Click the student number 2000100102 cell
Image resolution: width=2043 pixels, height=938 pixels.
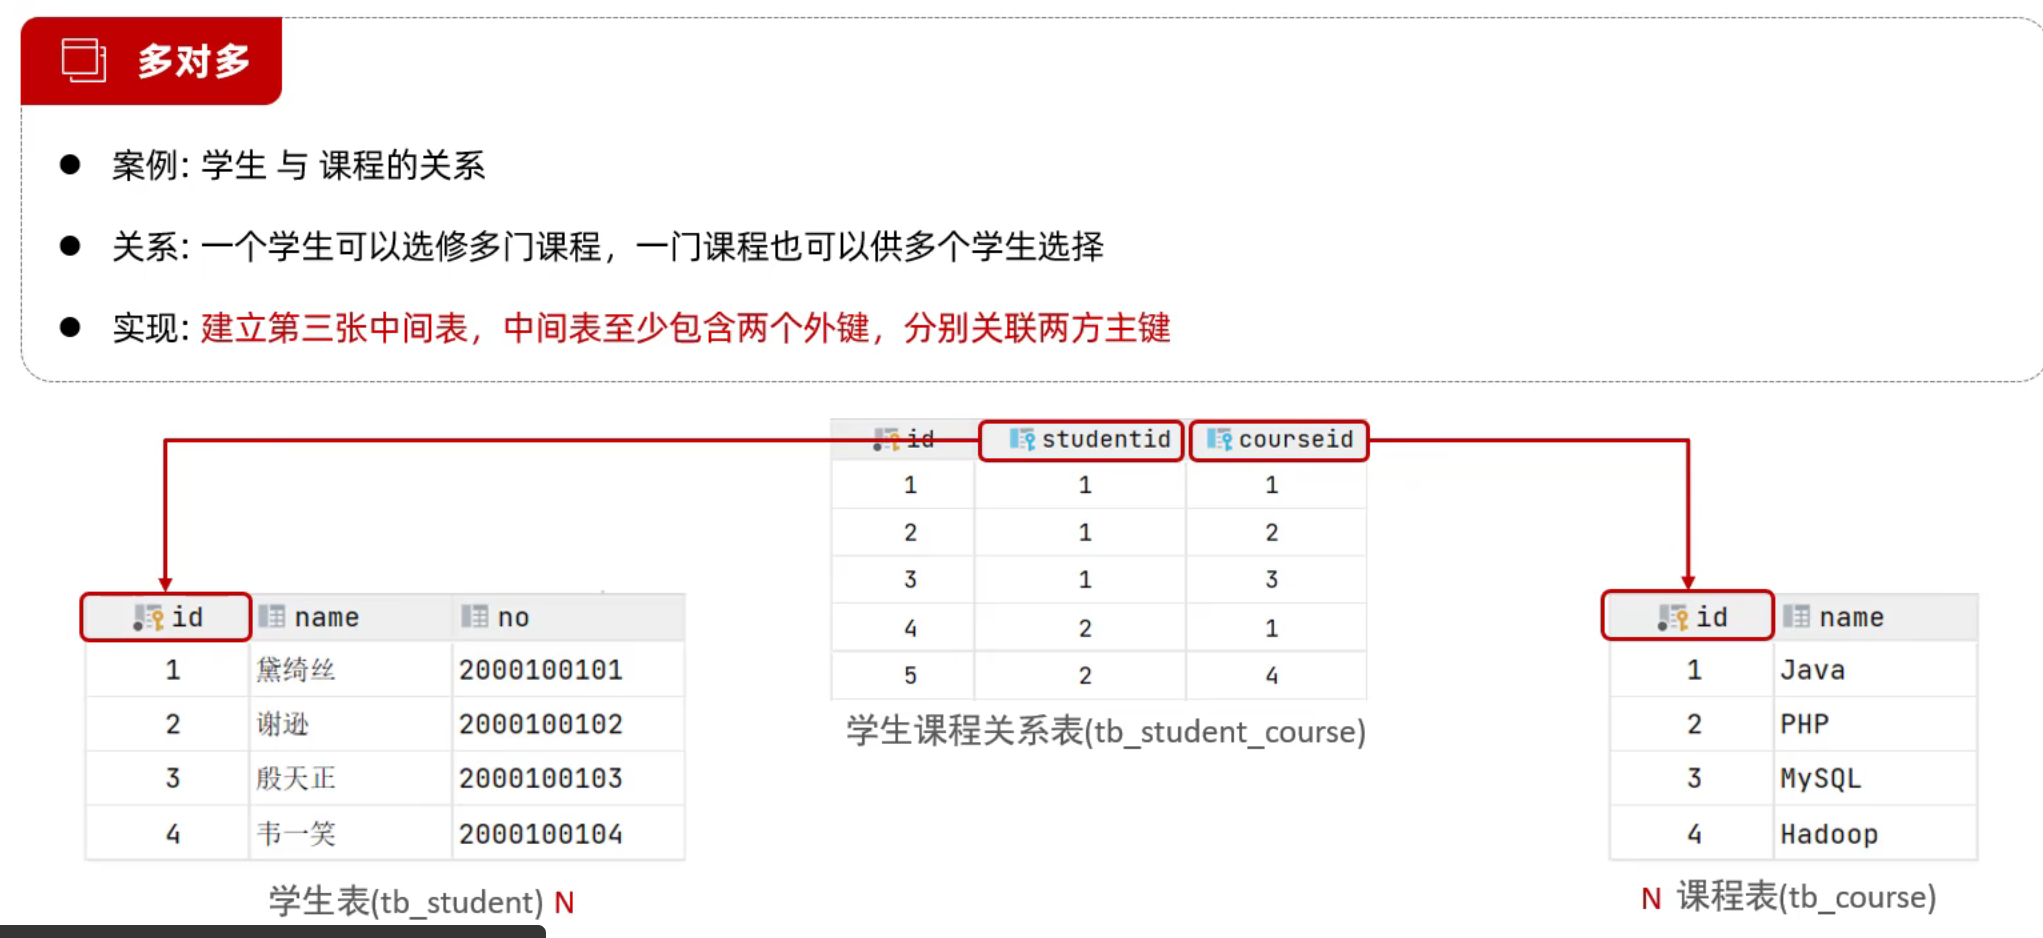(x=567, y=723)
